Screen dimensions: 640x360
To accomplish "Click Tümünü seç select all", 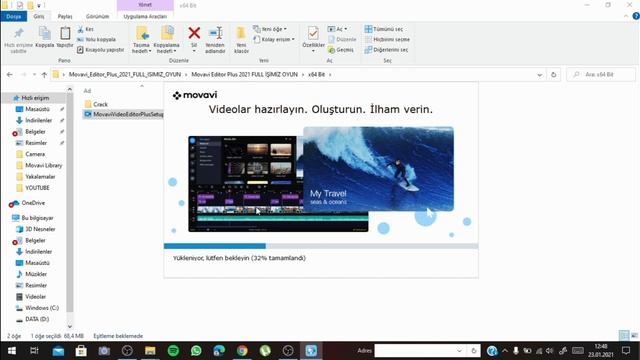I will click(384, 29).
